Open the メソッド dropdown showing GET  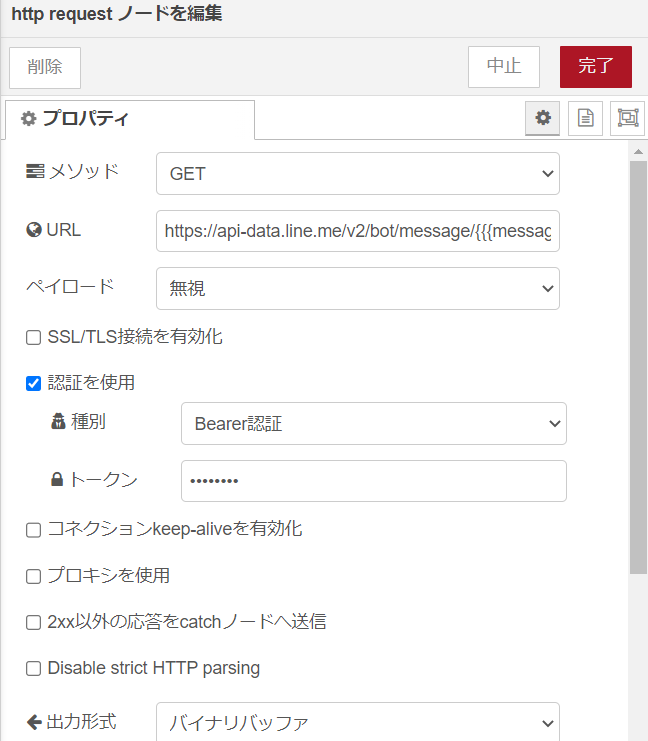(358, 173)
